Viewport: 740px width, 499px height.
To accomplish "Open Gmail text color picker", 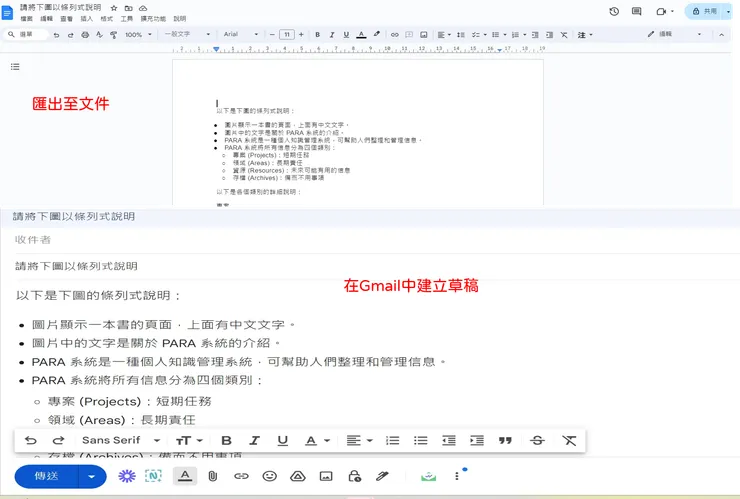I will click(x=317, y=440).
